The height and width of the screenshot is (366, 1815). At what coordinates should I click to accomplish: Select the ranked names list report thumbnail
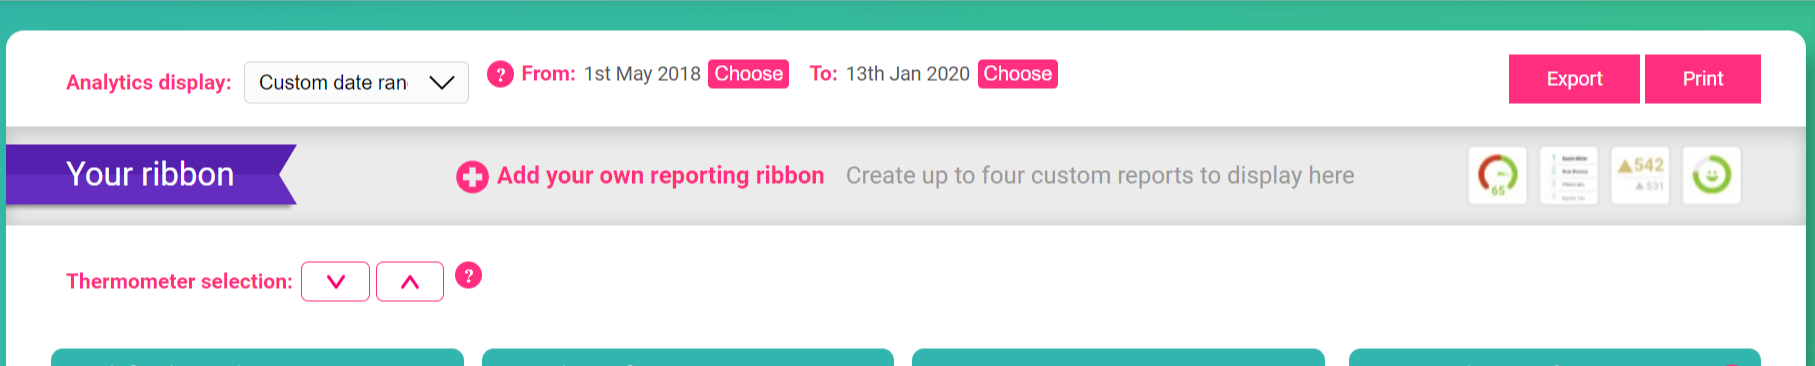pos(1568,175)
